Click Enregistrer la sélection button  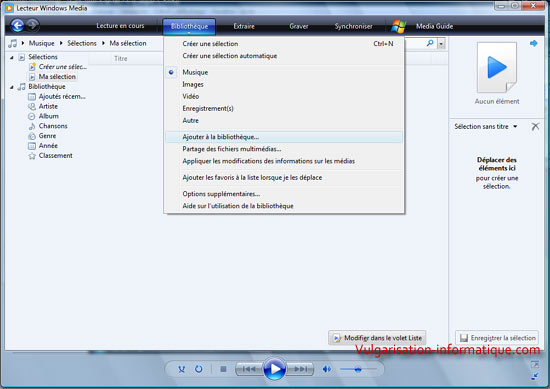click(497, 338)
